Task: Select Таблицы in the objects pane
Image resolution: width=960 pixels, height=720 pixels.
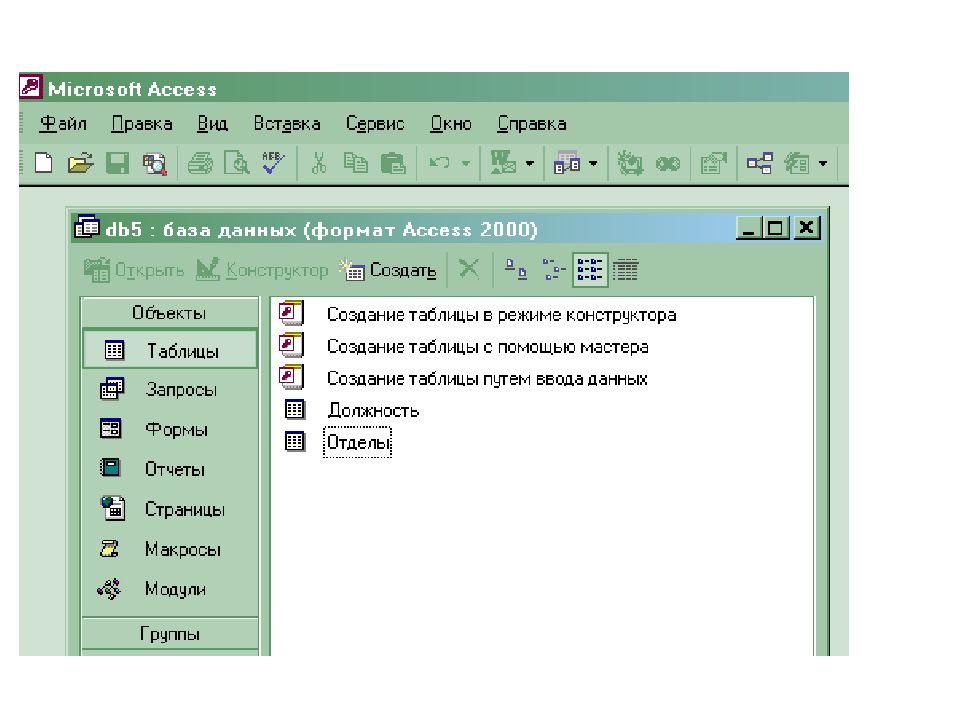Action: tap(170, 350)
